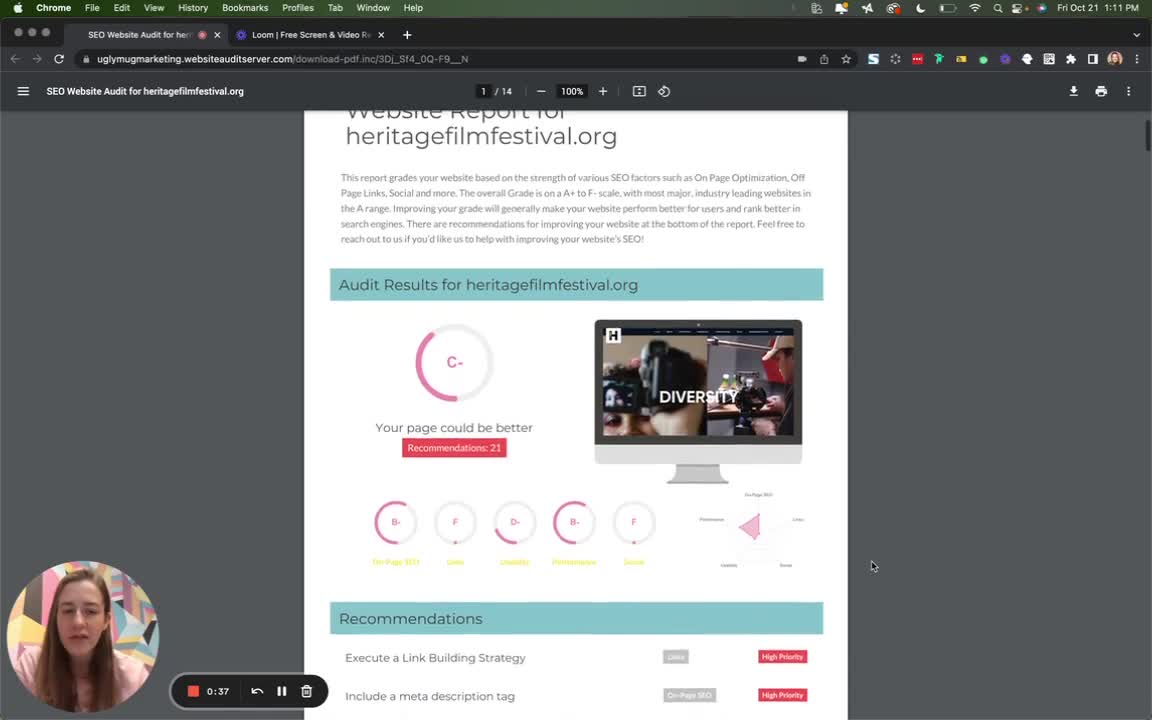Viewport: 1152px width, 720px height.
Task: Click the website screenshot monitor thumbnail
Action: coord(698,401)
